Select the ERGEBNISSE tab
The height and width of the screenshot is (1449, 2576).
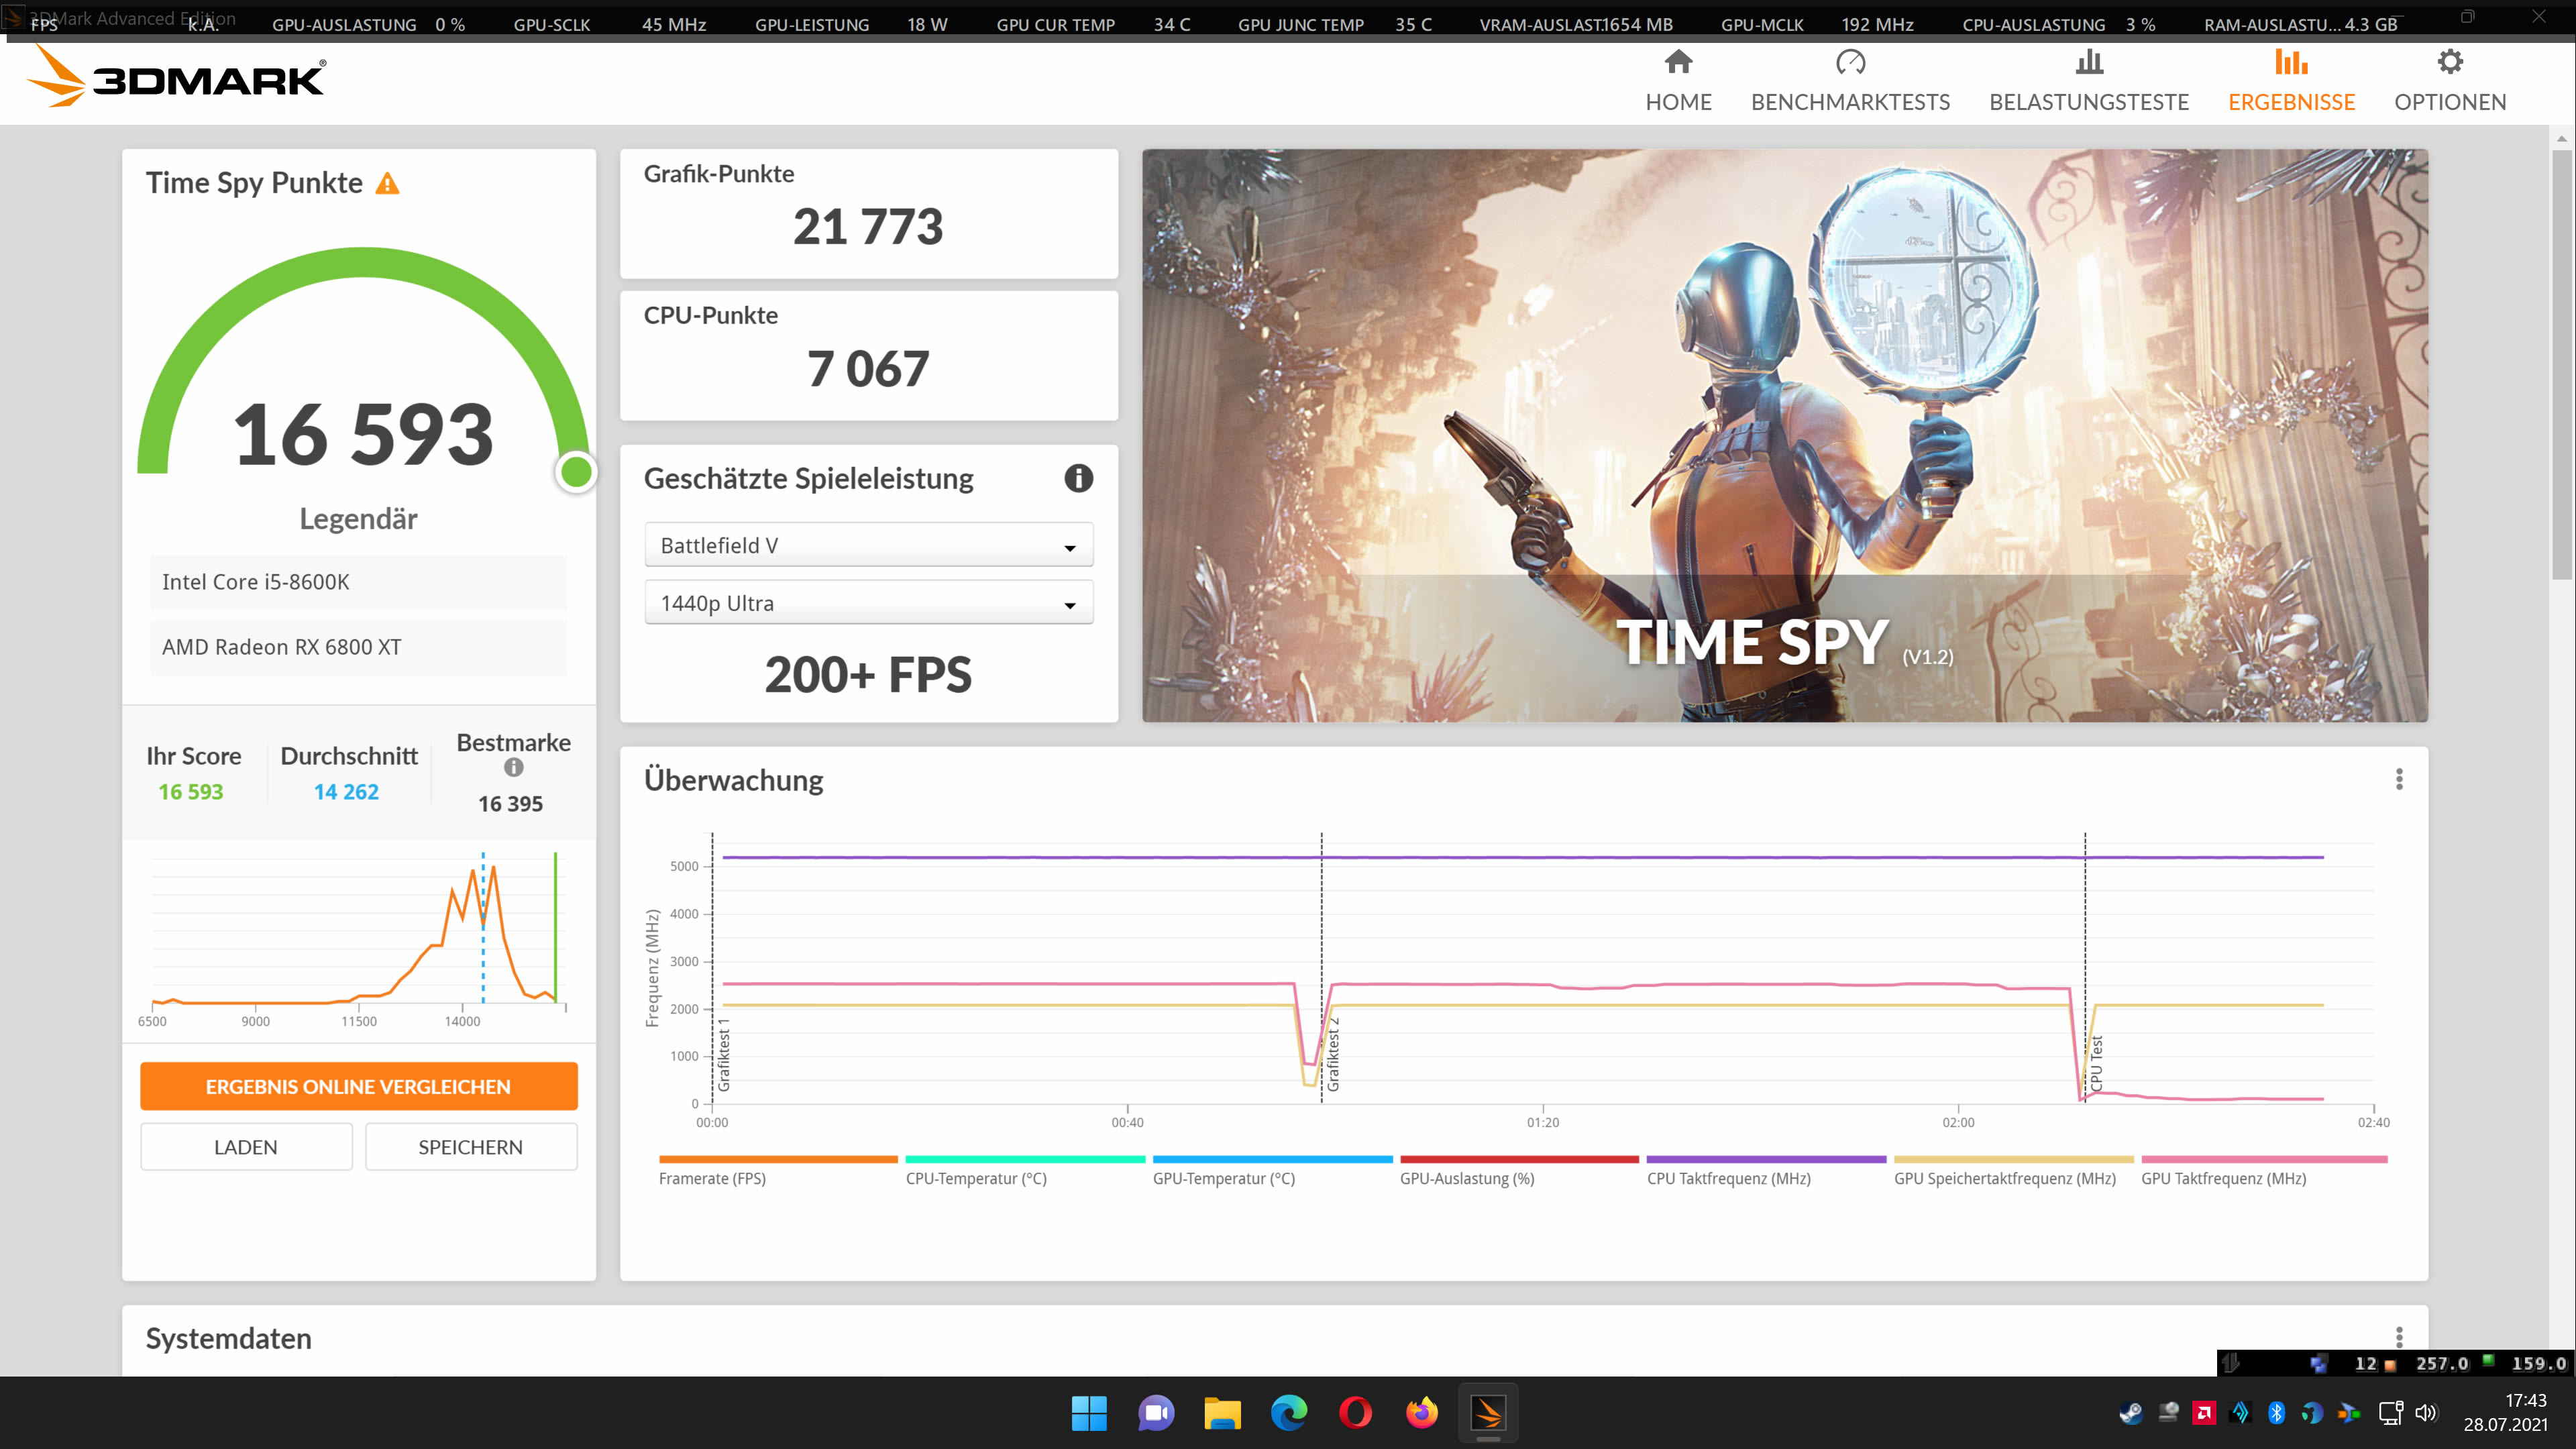click(2291, 80)
